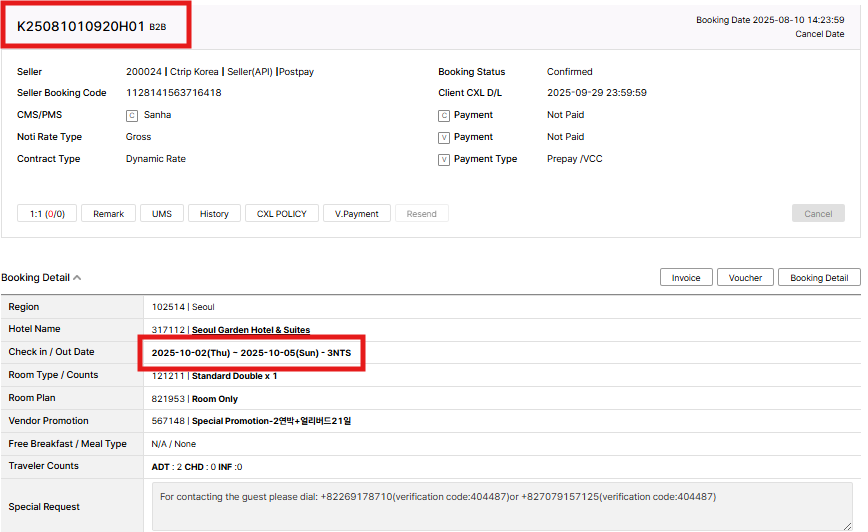Click the Resend button
The image size is (868, 532).
tap(421, 213)
